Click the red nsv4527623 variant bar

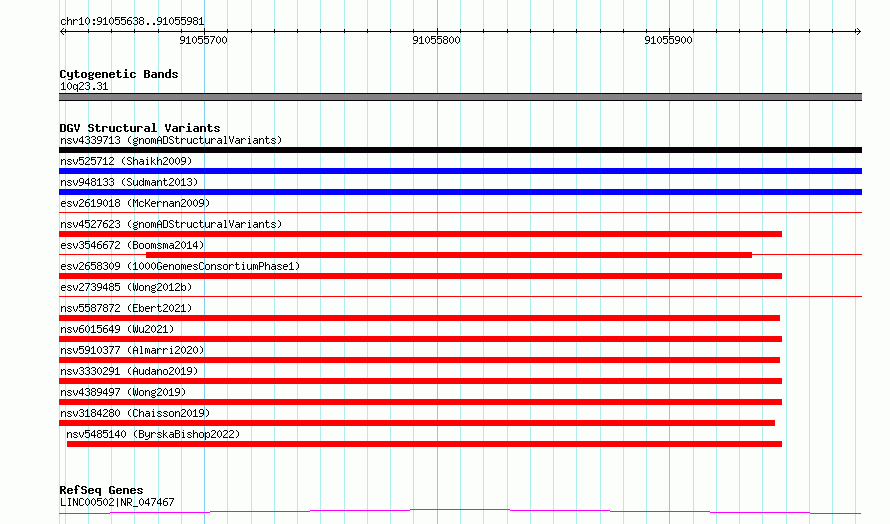pyautogui.click(x=421, y=234)
